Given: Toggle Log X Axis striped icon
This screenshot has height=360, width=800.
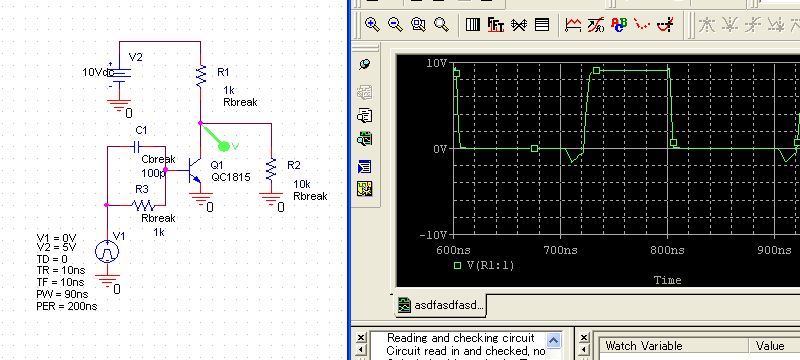Looking at the screenshot, I should [472, 24].
